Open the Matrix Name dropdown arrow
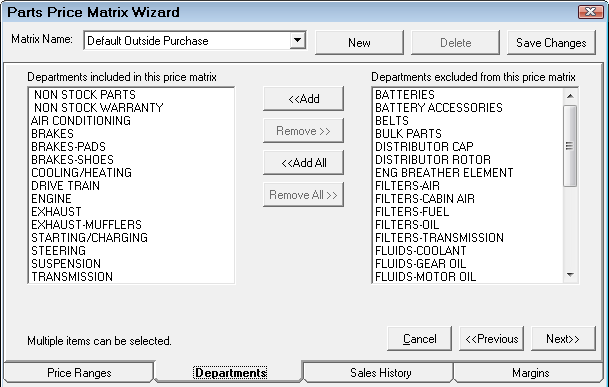Screen dimensions: 609x387 pyautogui.click(x=298, y=40)
